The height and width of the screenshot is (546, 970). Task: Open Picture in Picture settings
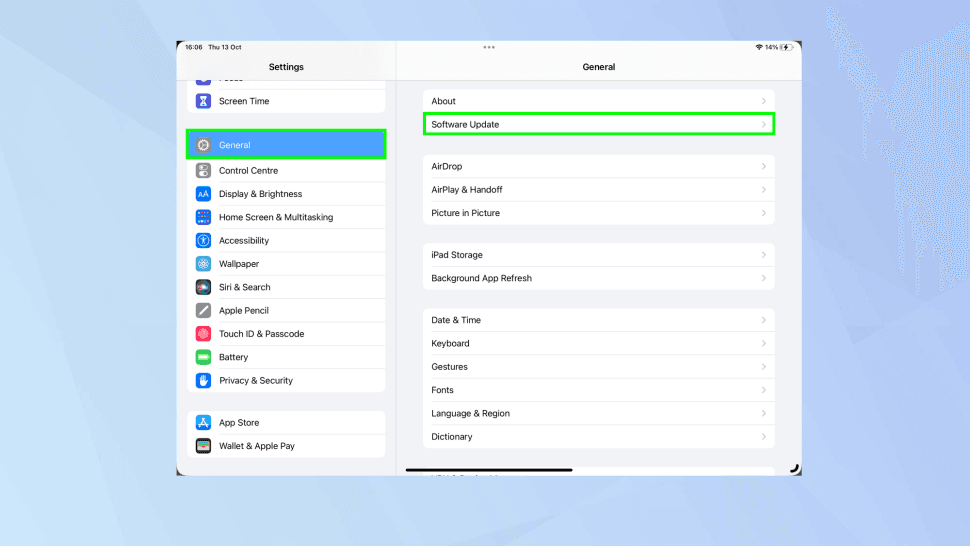click(598, 213)
